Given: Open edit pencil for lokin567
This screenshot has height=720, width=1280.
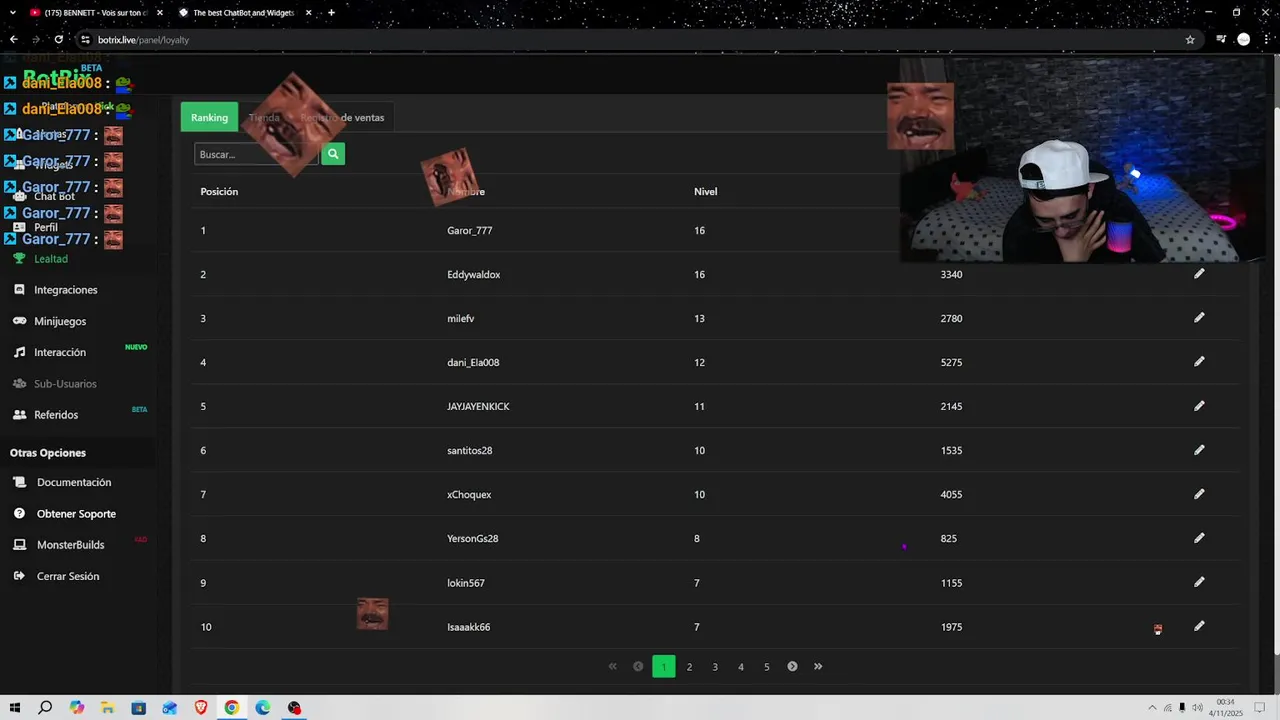Looking at the screenshot, I should tap(1199, 582).
